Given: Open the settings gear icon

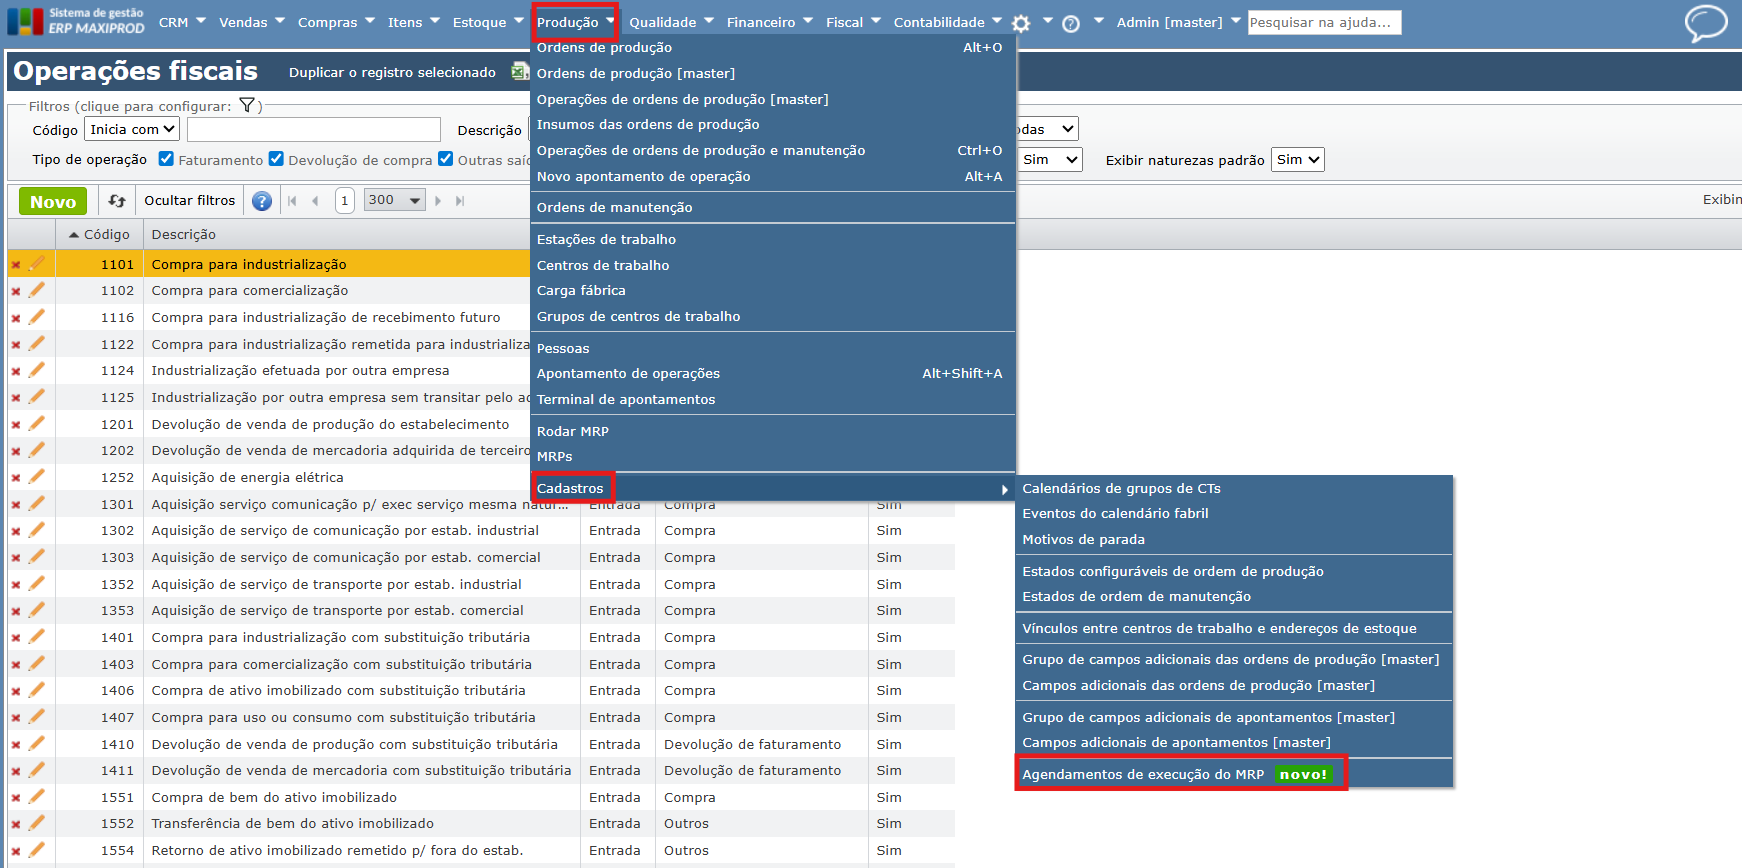Looking at the screenshot, I should [x=1020, y=23].
